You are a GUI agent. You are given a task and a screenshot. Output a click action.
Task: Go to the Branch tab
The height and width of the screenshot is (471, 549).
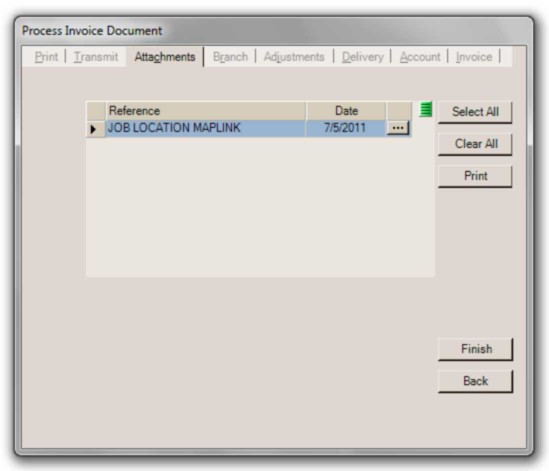[230, 56]
